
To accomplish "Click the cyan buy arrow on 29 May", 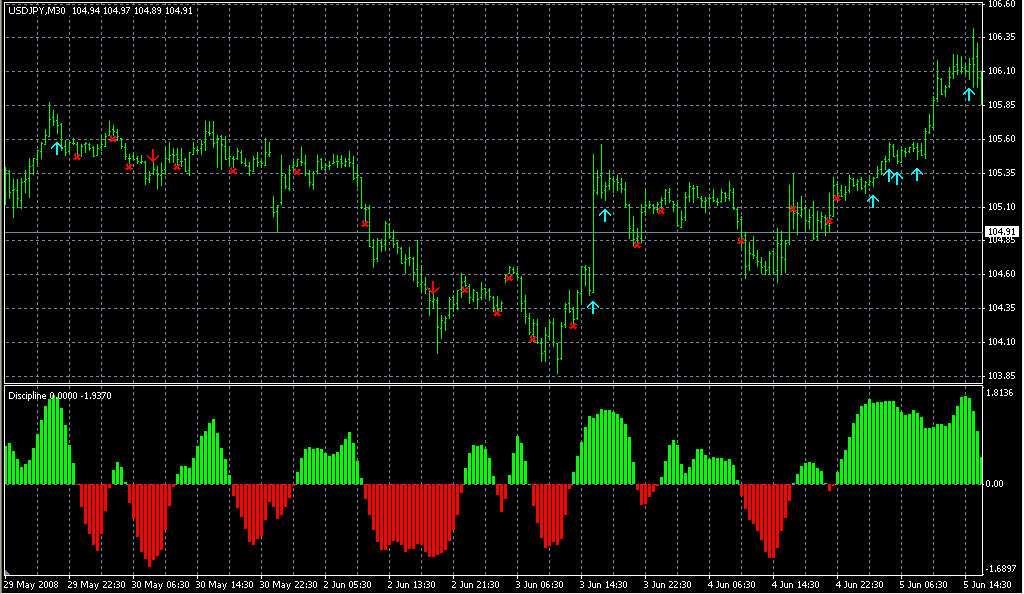I will click(57, 148).
